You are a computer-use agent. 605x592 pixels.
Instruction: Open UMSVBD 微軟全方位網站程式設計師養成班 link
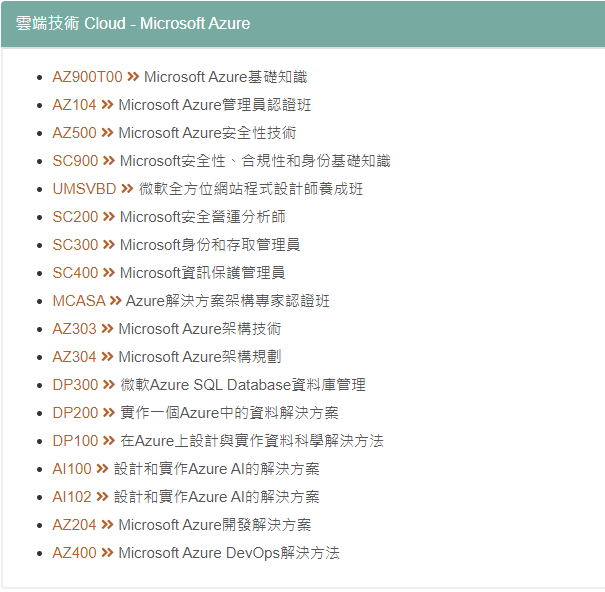point(208,189)
